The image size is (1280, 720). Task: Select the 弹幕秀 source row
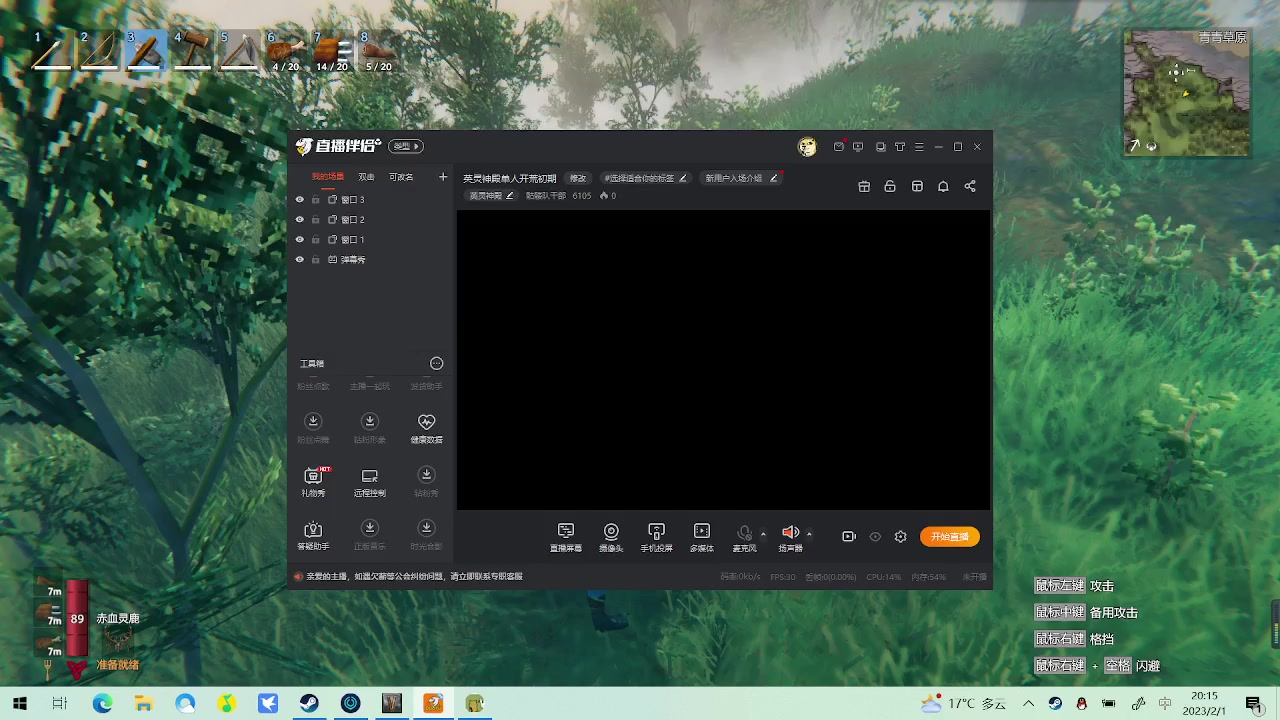[370, 260]
